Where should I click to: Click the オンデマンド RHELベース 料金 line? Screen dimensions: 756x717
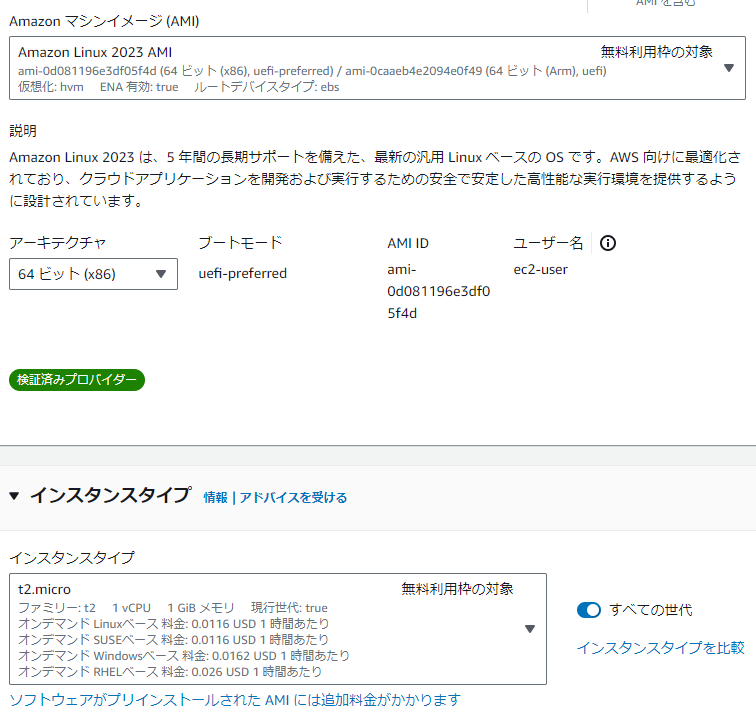(x=170, y=672)
